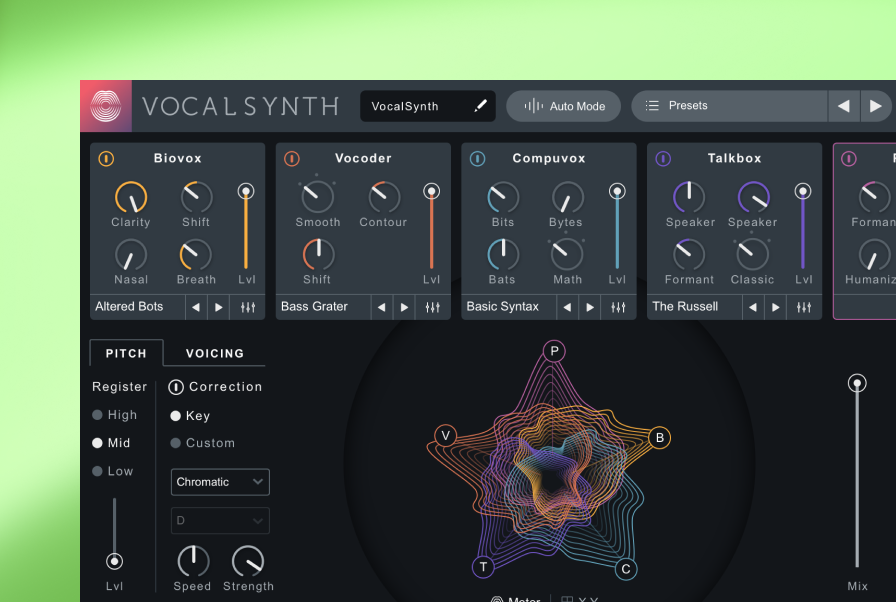Open Talkbox advanced settings sliders icon
Image resolution: width=896 pixels, height=602 pixels.
point(804,307)
